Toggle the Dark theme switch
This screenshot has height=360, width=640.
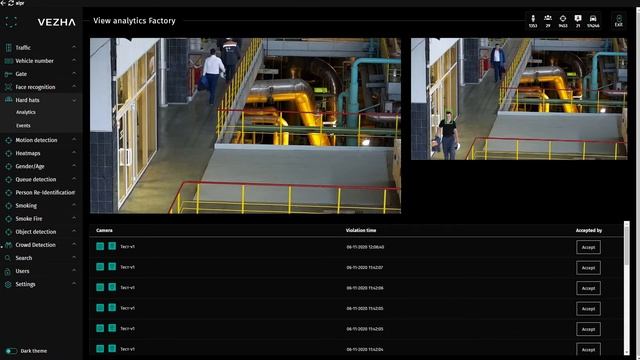[11, 351]
